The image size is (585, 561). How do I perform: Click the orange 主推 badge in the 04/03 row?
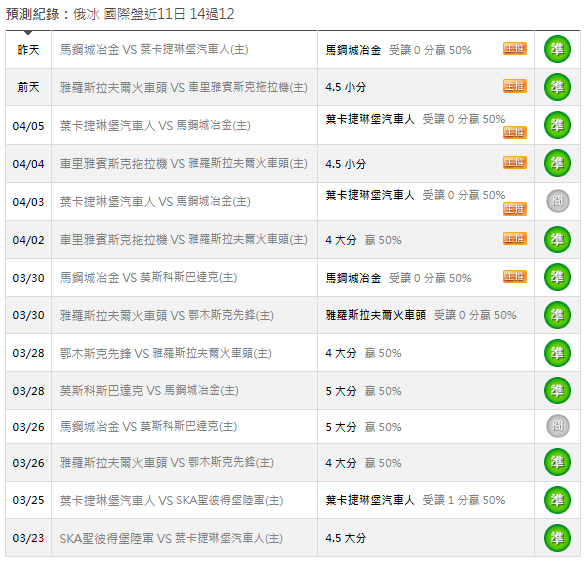514,209
